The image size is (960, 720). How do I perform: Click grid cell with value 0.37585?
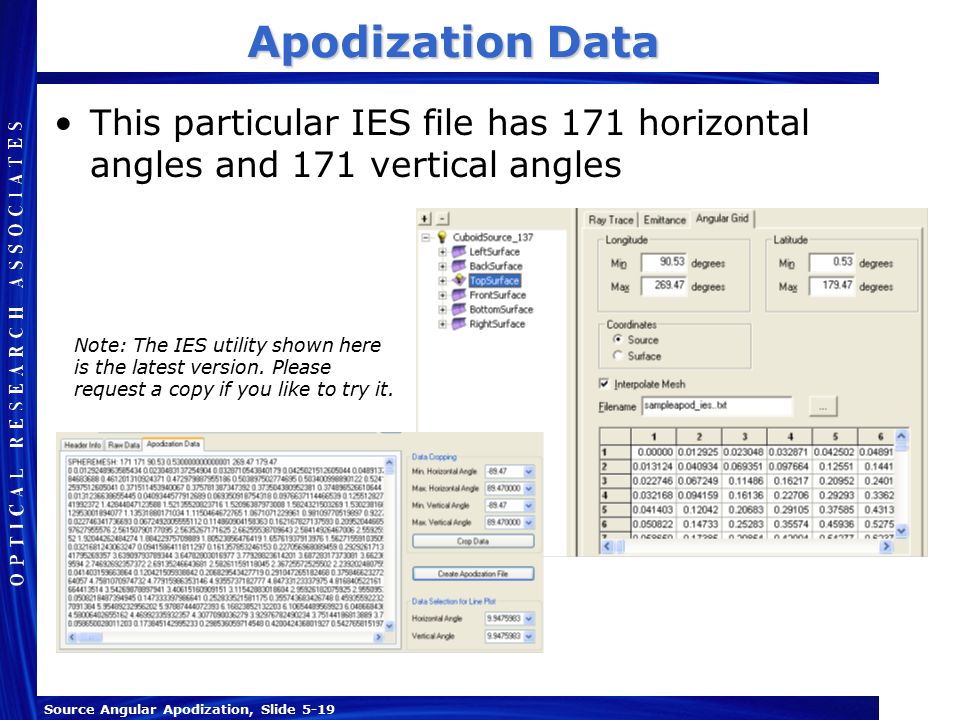pyautogui.click(x=834, y=509)
